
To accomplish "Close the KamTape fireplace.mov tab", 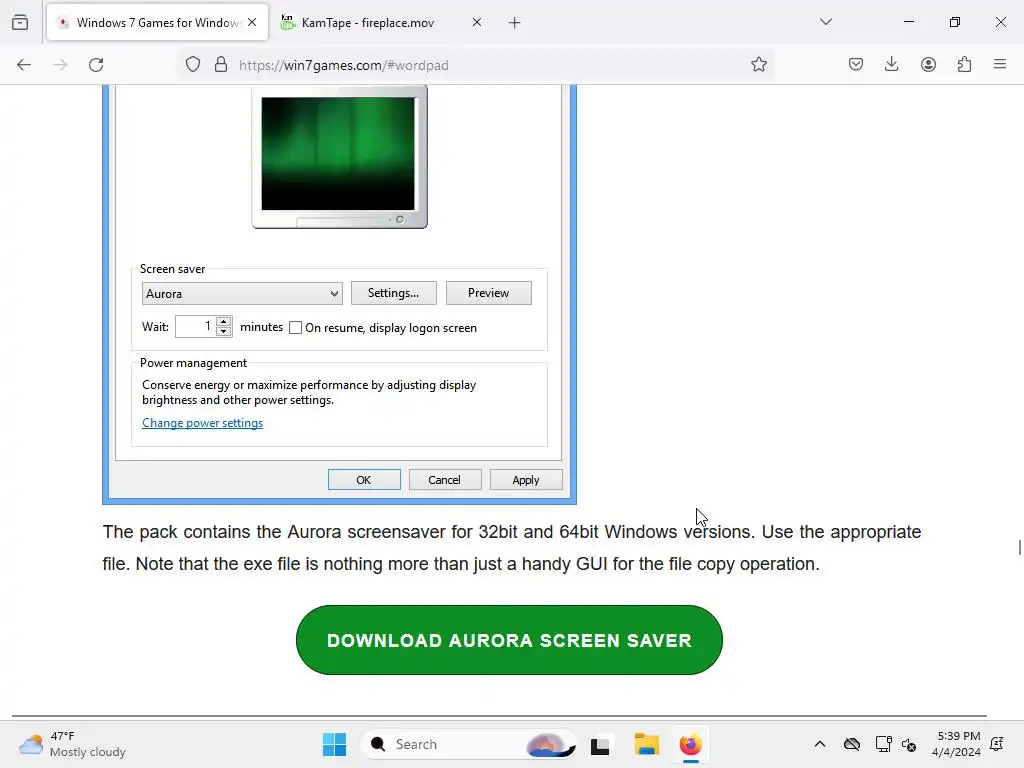I will pos(477,22).
